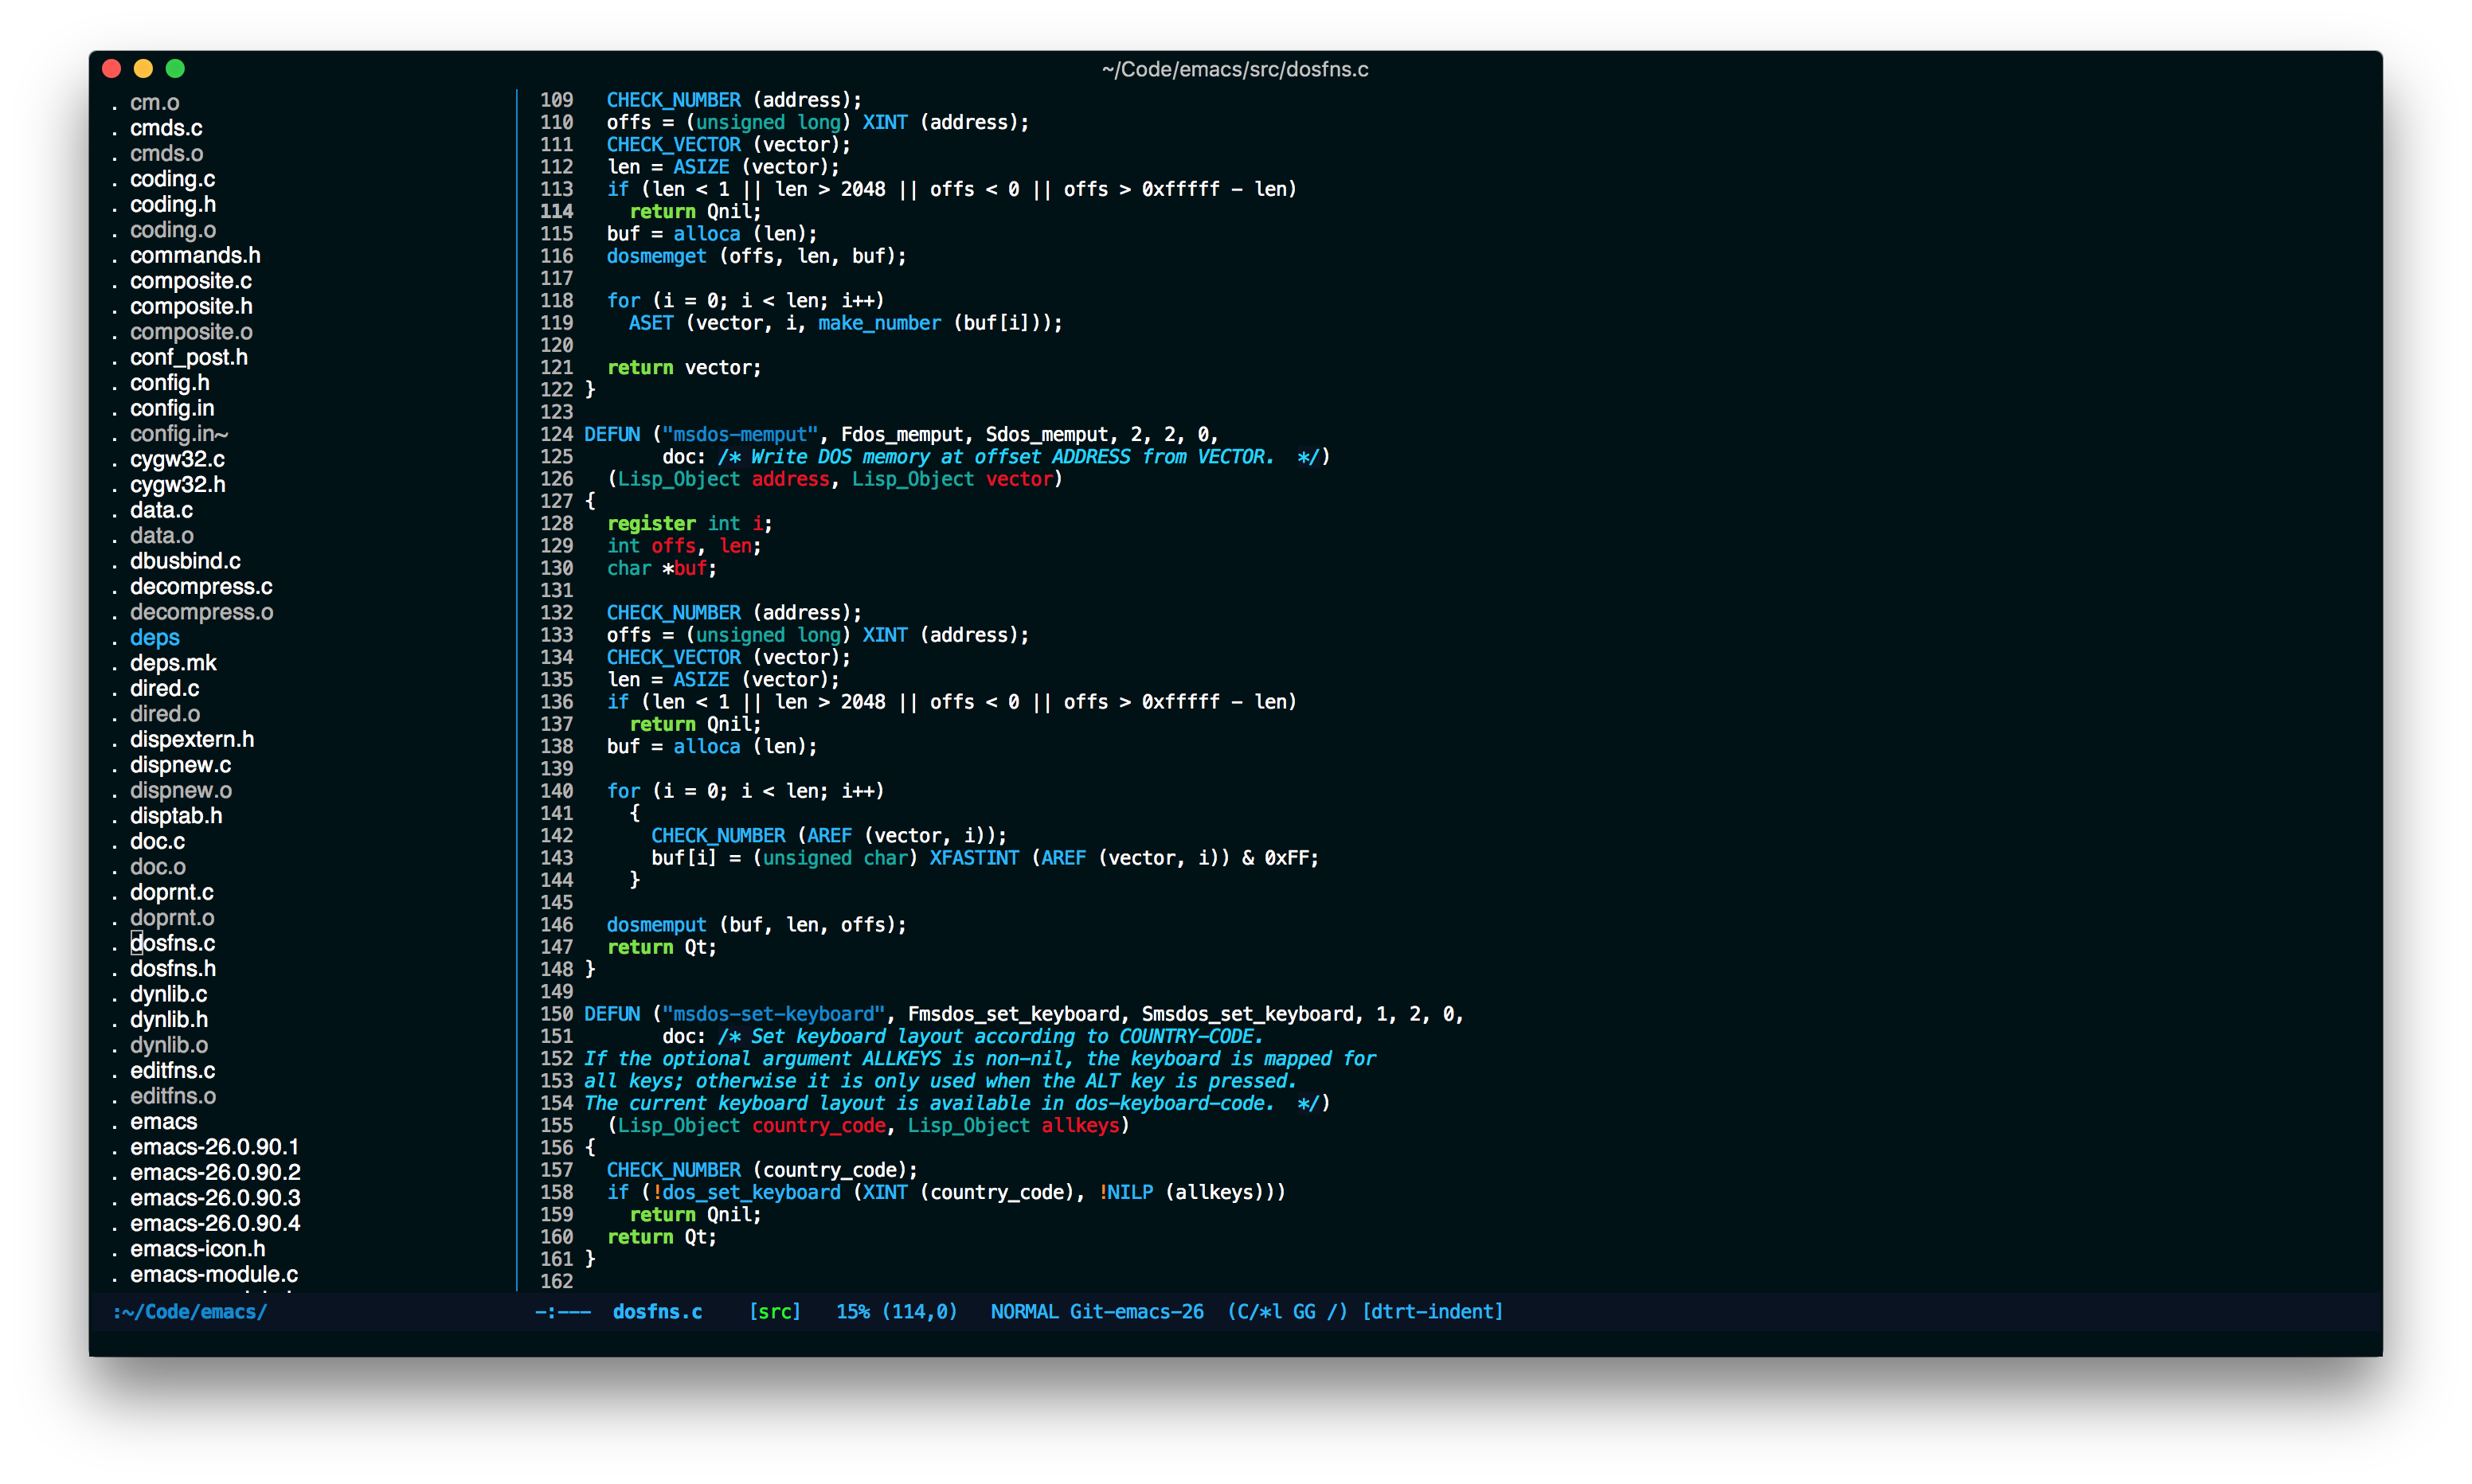Click the yellow minimize window button
The height and width of the screenshot is (1484, 2472).
(143, 68)
